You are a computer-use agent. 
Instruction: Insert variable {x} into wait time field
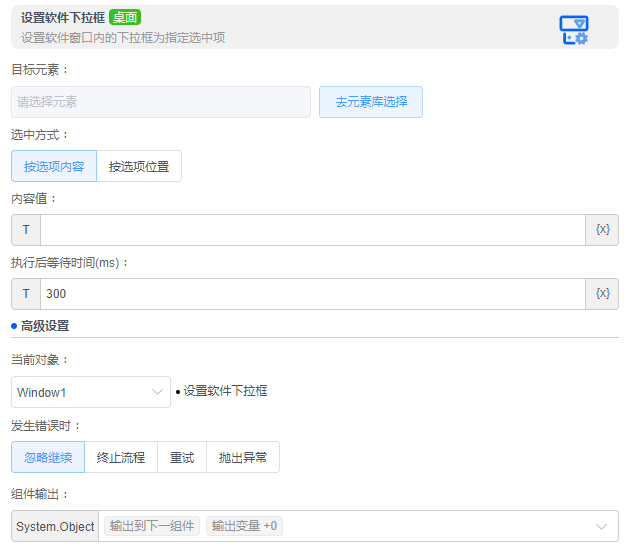tap(602, 294)
